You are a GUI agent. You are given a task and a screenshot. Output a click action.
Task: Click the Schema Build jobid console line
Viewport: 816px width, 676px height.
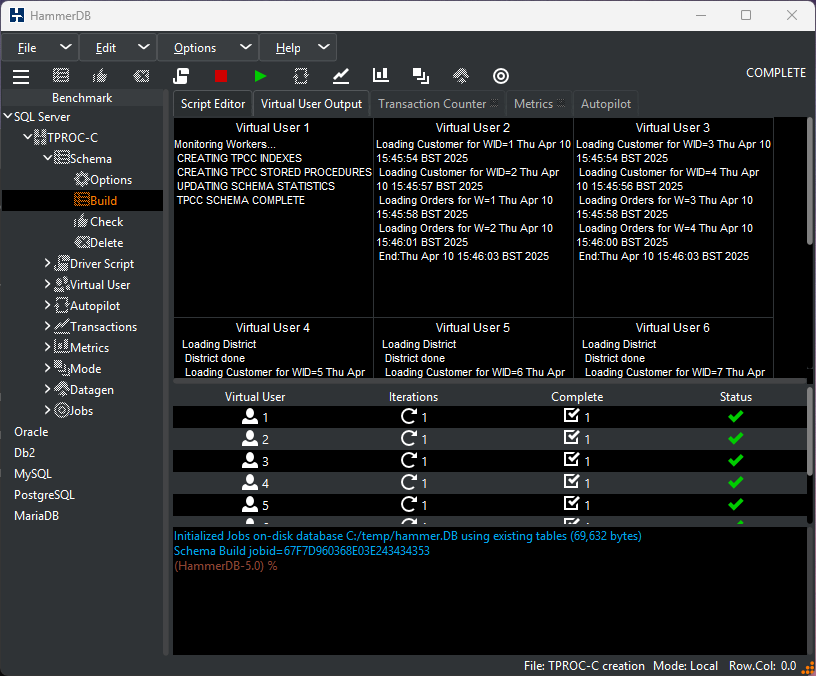(302, 551)
